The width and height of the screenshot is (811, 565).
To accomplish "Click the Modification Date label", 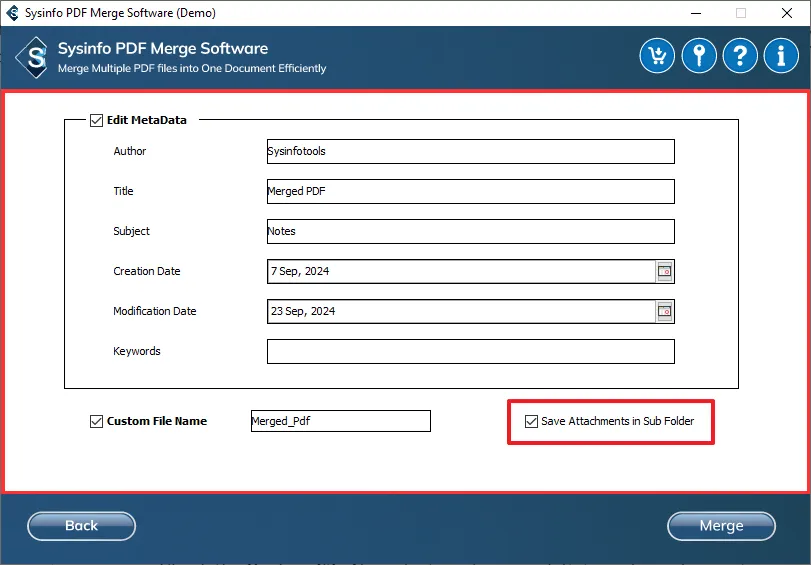I will [155, 311].
